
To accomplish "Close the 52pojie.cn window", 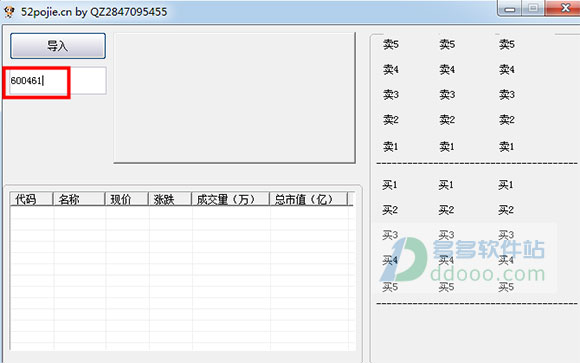I will (563, 8).
